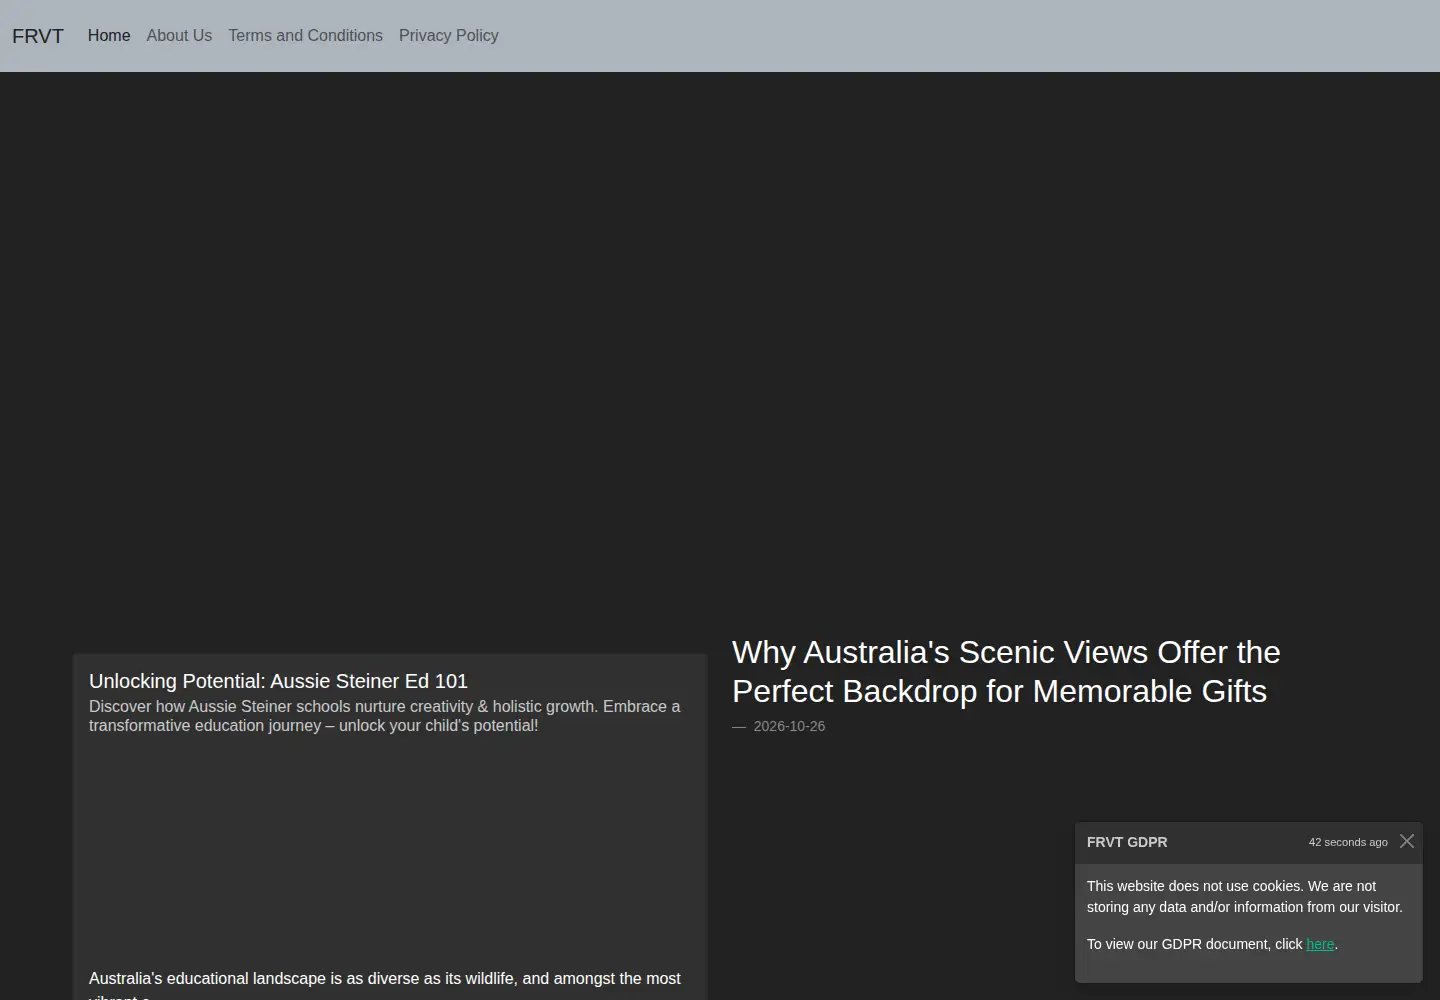Click 'Australia's educational landscape' paragraph text
Image resolution: width=1440 pixels, height=1000 pixels.
pos(385,984)
